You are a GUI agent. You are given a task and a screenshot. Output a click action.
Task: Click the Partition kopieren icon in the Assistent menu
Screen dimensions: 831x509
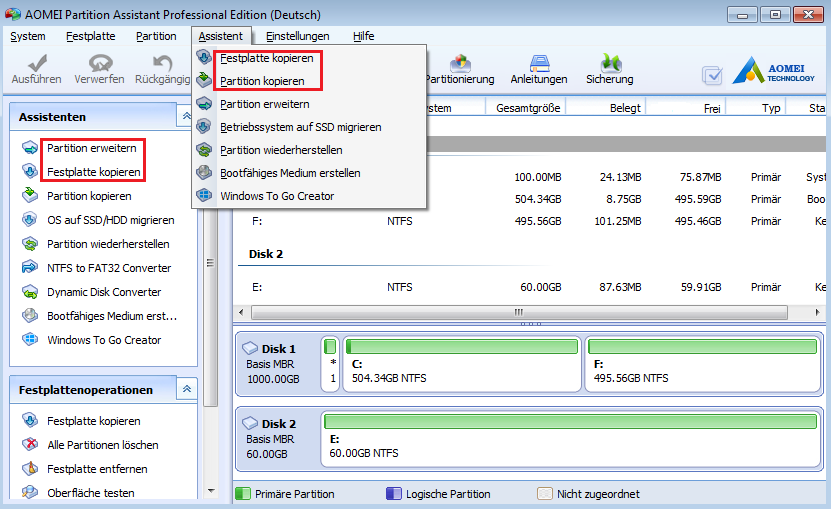[x=204, y=80]
